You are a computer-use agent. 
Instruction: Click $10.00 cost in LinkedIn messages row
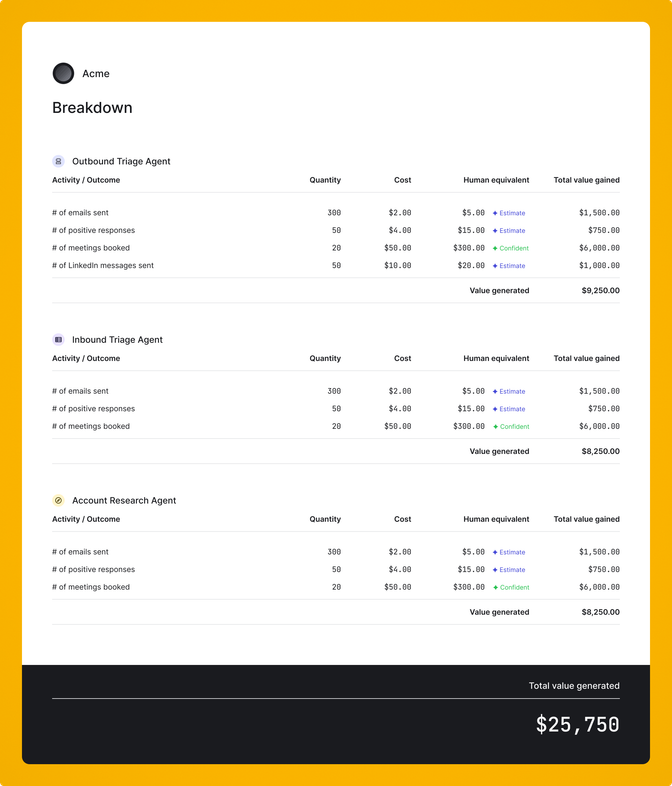click(x=398, y=266)
